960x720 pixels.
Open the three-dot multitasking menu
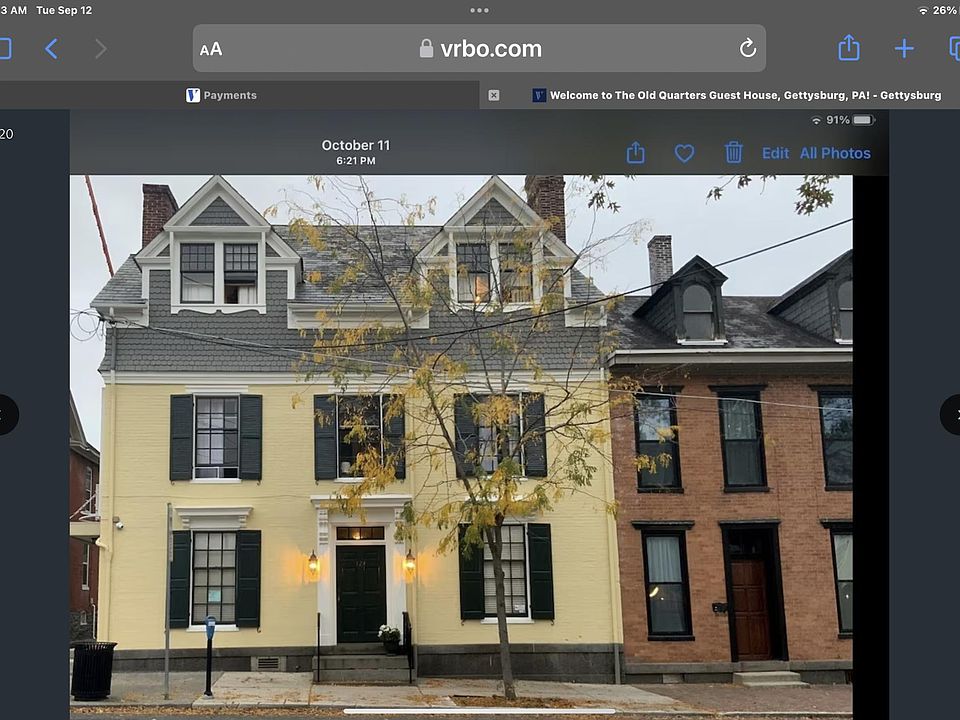pyautogui.click(x=479, y=10)
